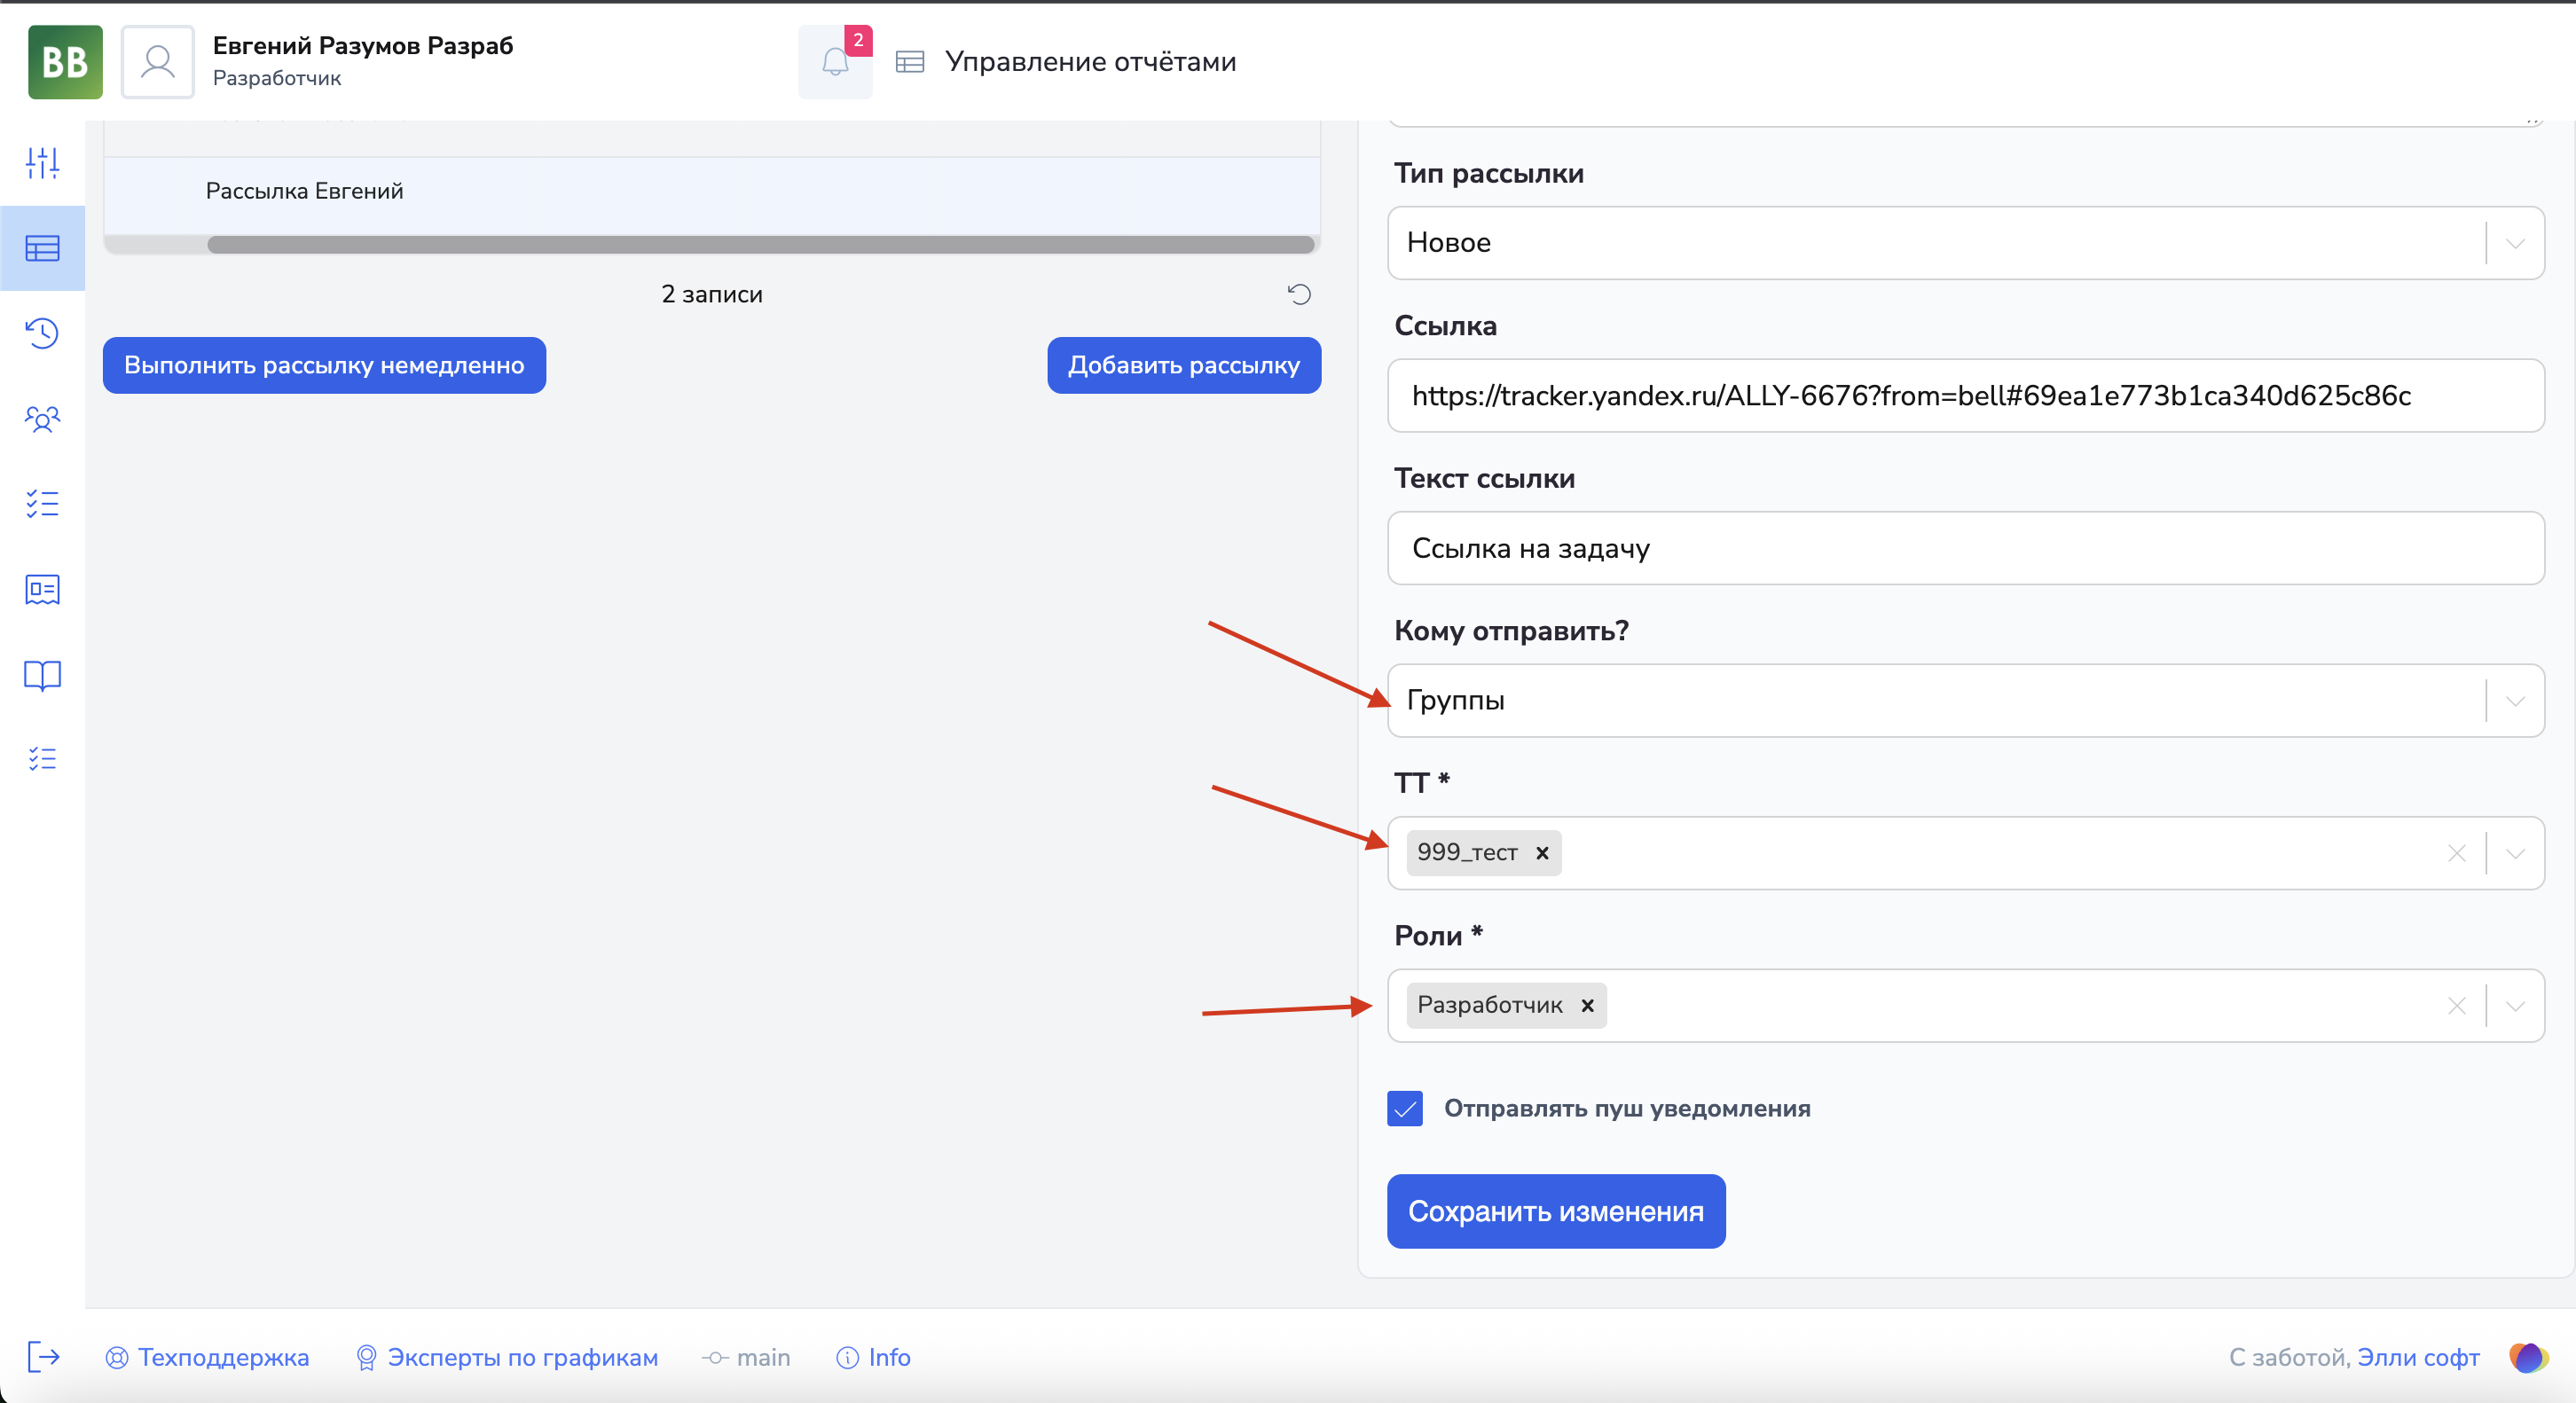Viewport: 2576px width, 1403px height.
Task: Click the logout icon at bottom left
Action: point(43,1357)
